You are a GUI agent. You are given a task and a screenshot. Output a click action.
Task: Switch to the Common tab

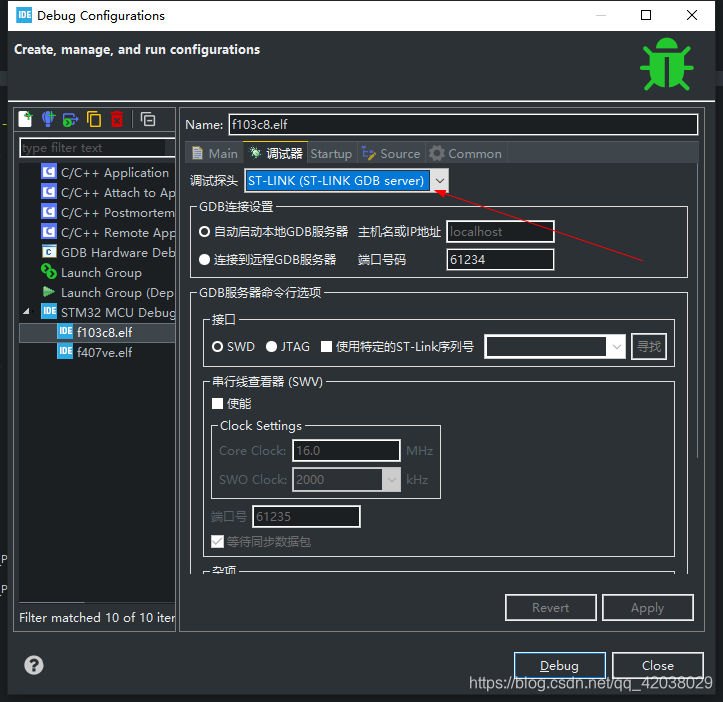click(466, 154)
